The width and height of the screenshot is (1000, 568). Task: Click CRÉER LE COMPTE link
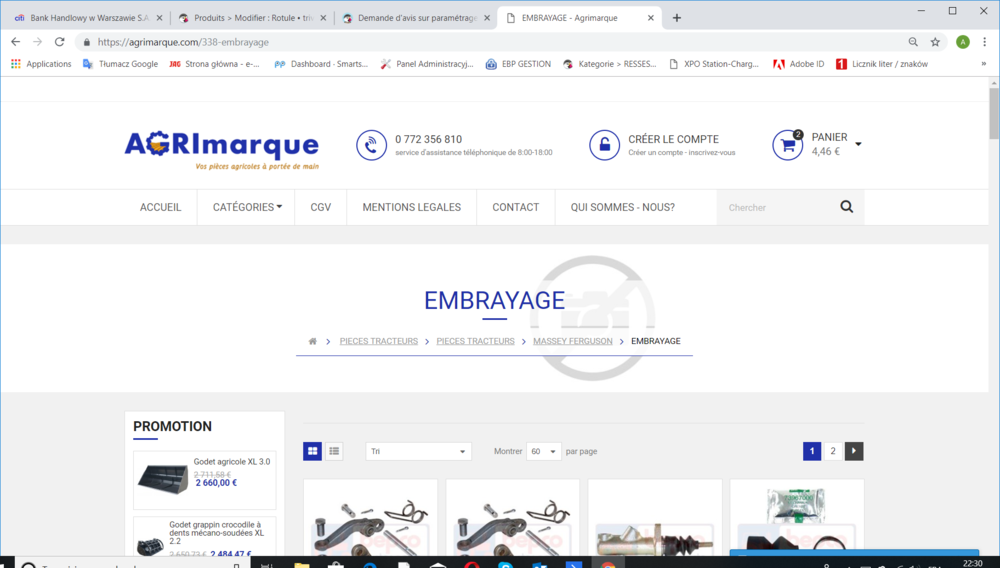(673, 139)
